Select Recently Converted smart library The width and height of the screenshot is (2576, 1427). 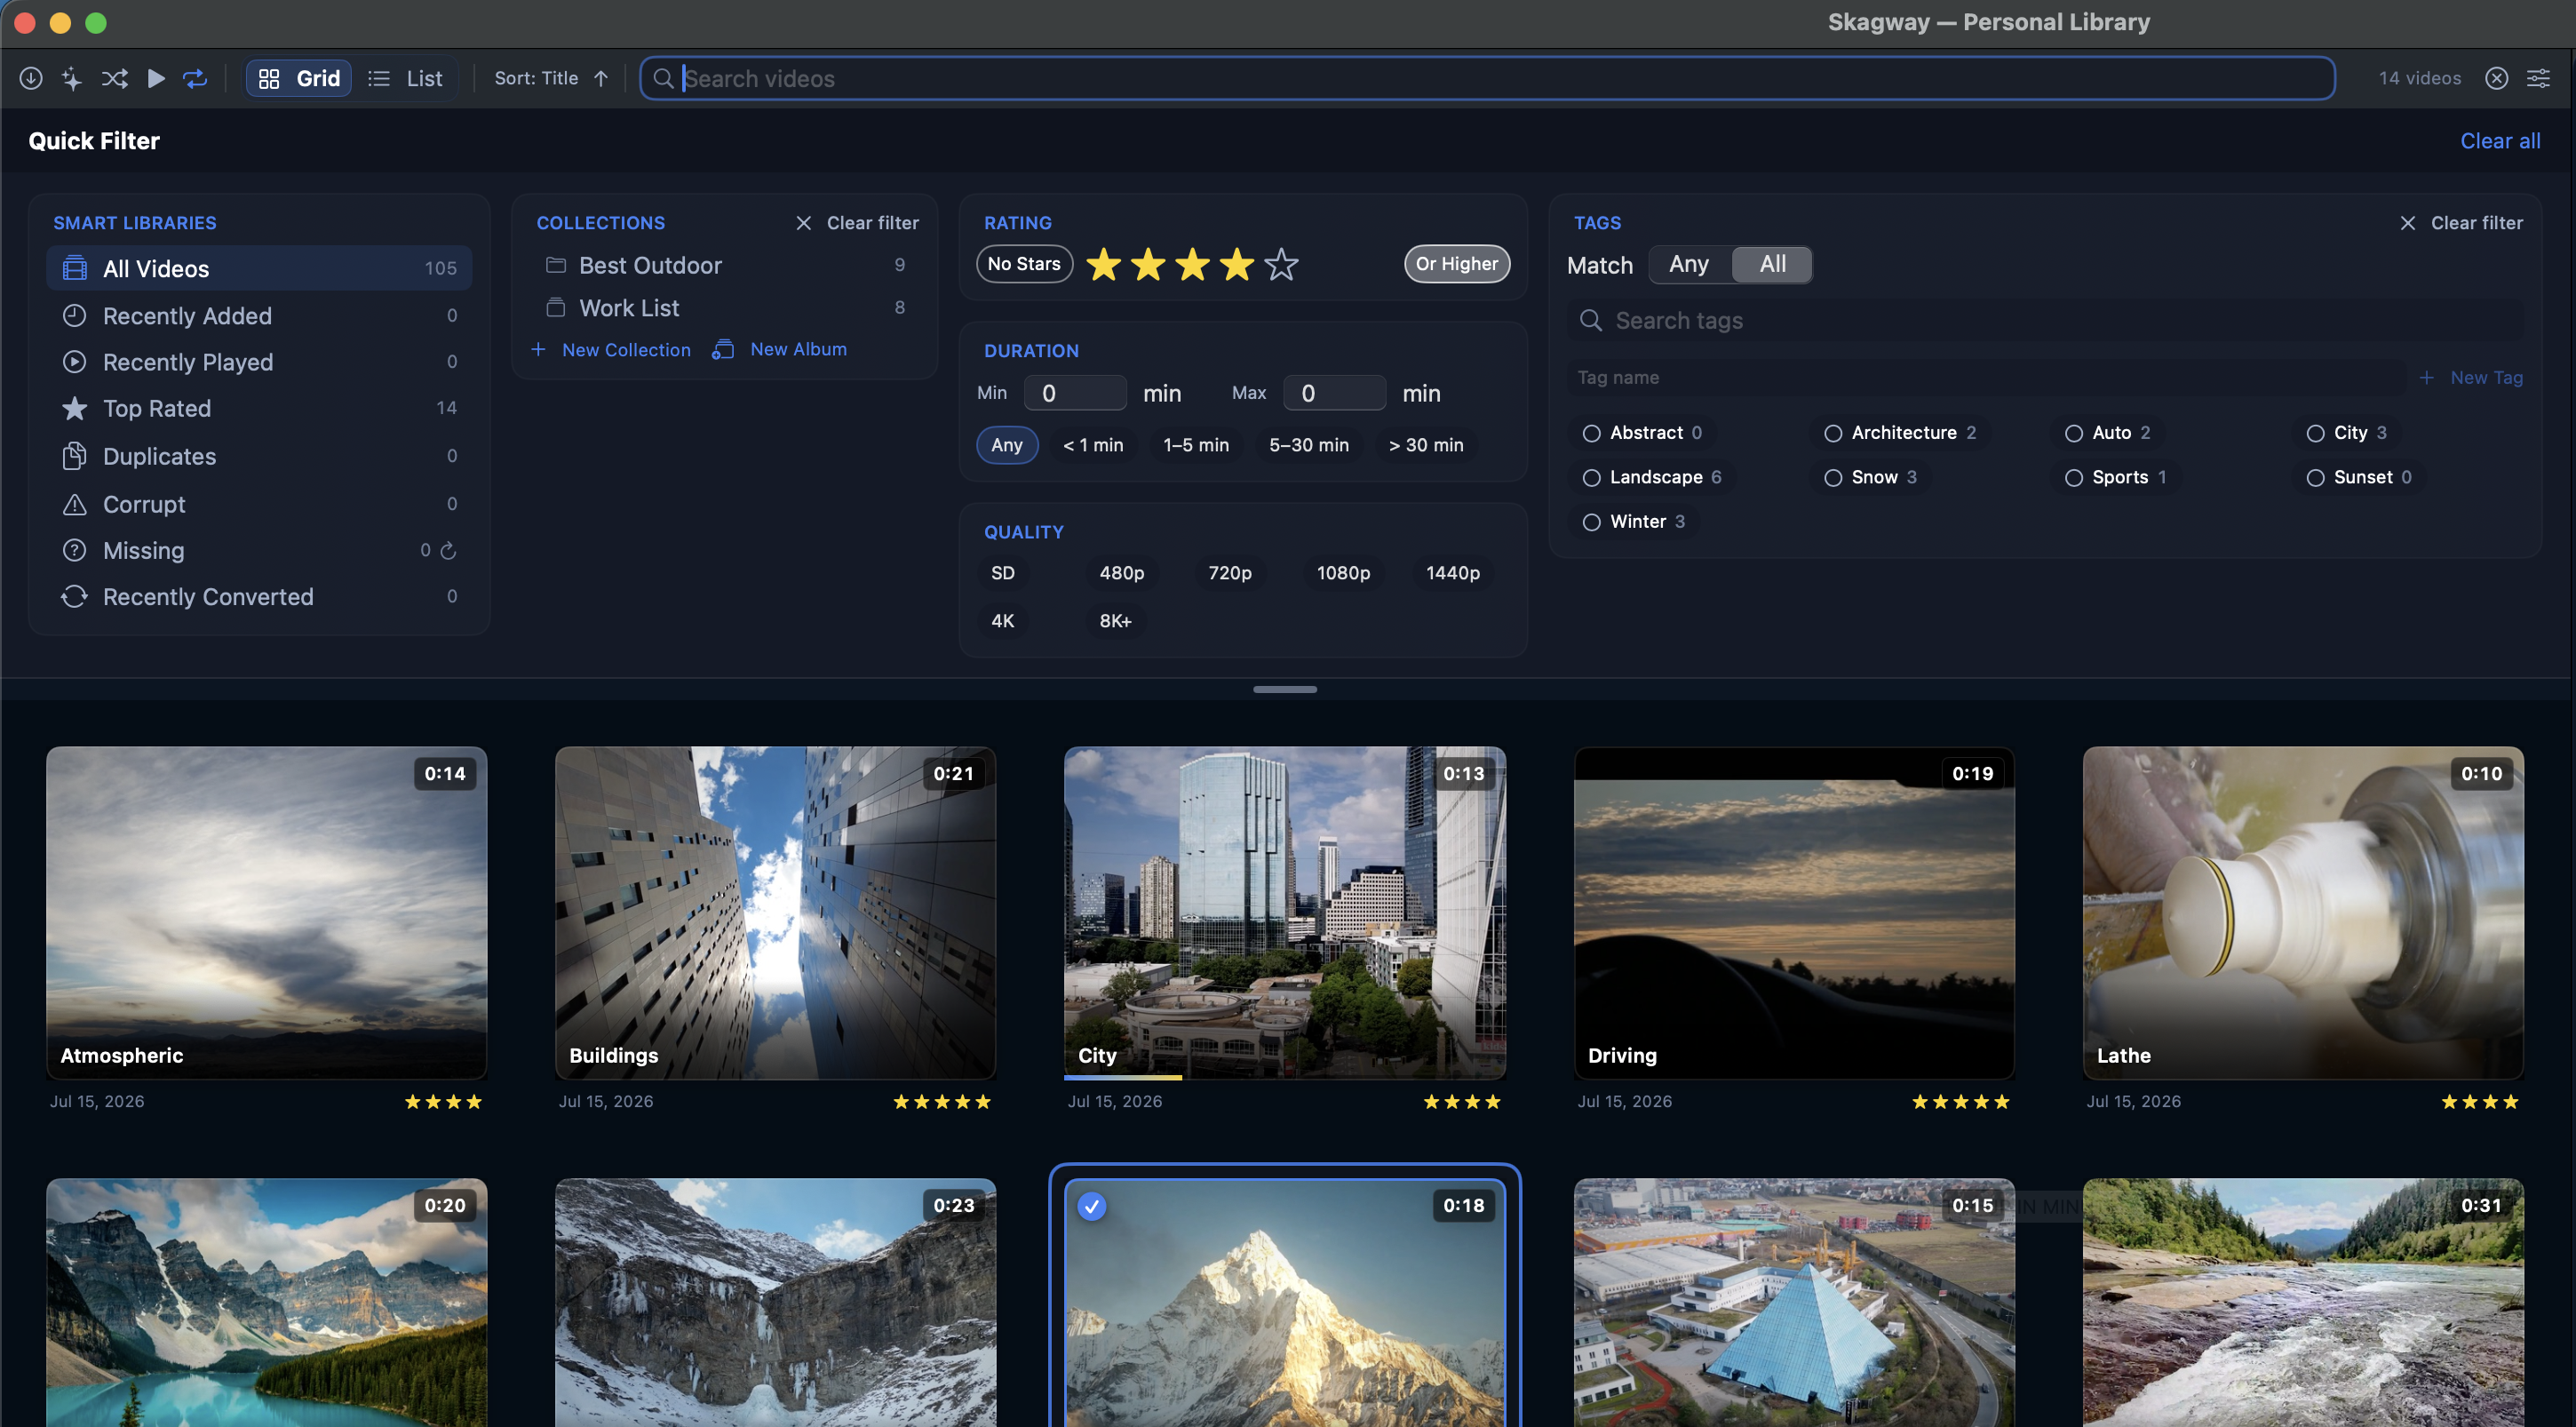point(259,597)
